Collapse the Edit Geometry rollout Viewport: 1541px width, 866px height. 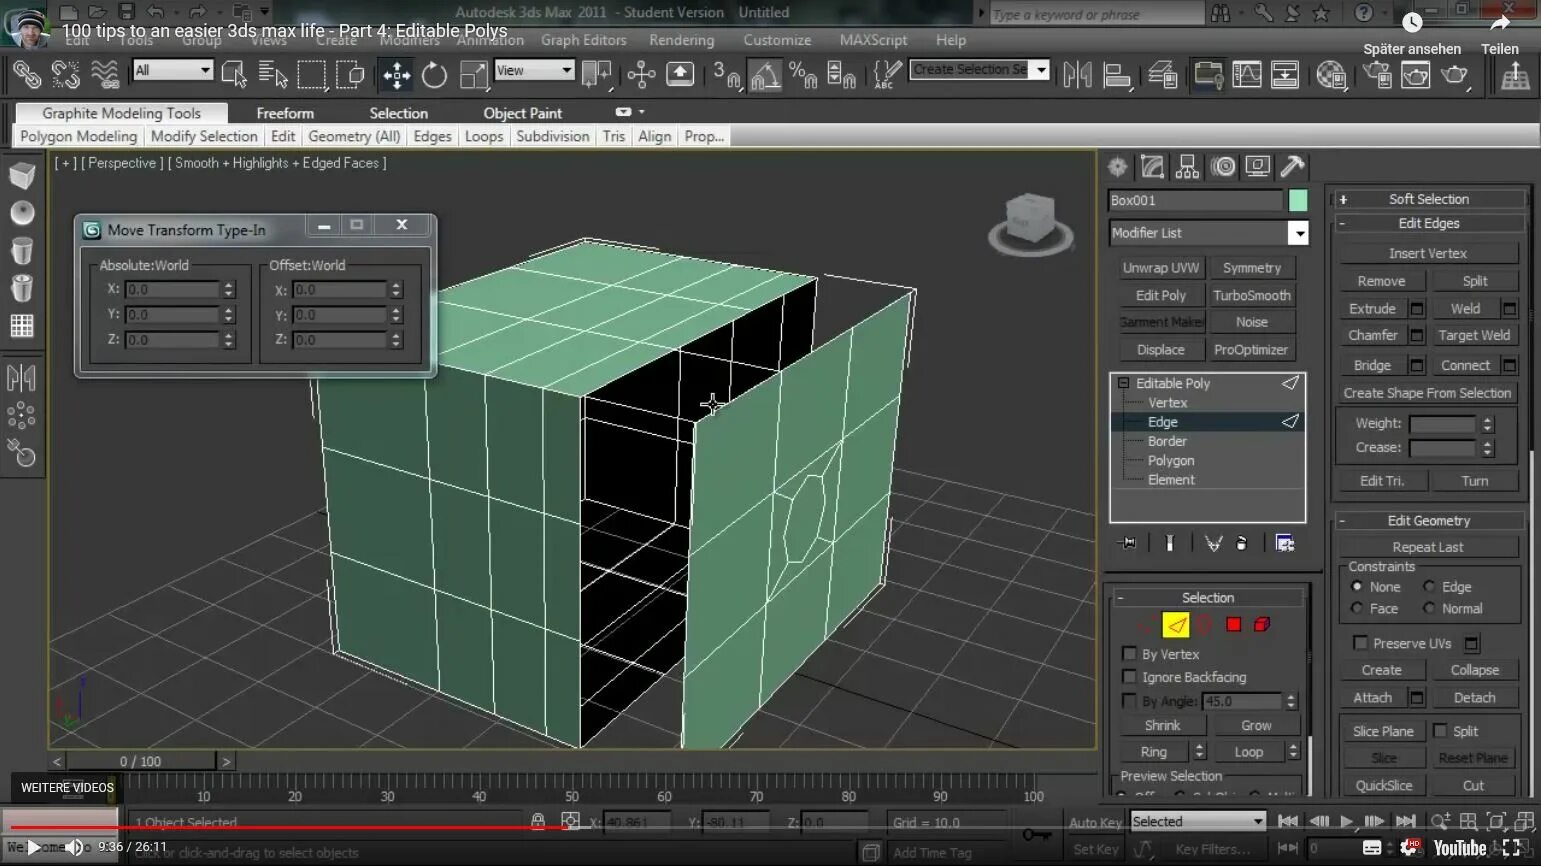tap(1428, 520)
